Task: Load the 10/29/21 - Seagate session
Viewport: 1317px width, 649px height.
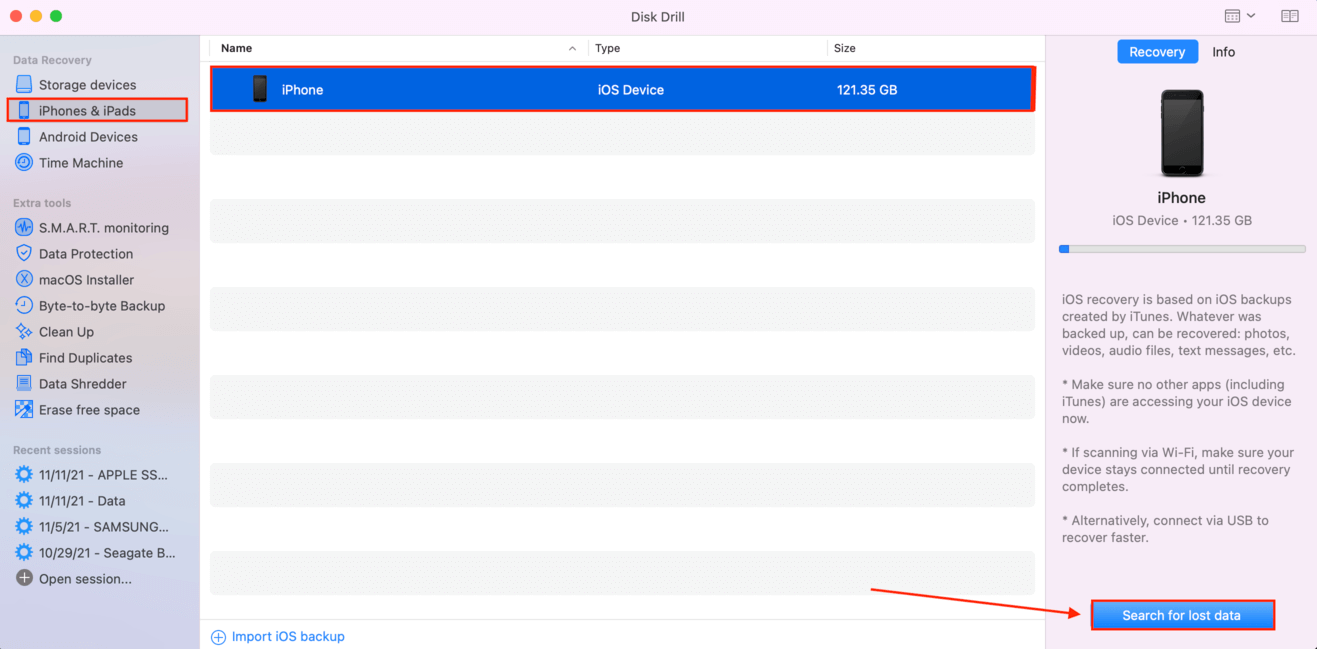Action: point(107,553)
